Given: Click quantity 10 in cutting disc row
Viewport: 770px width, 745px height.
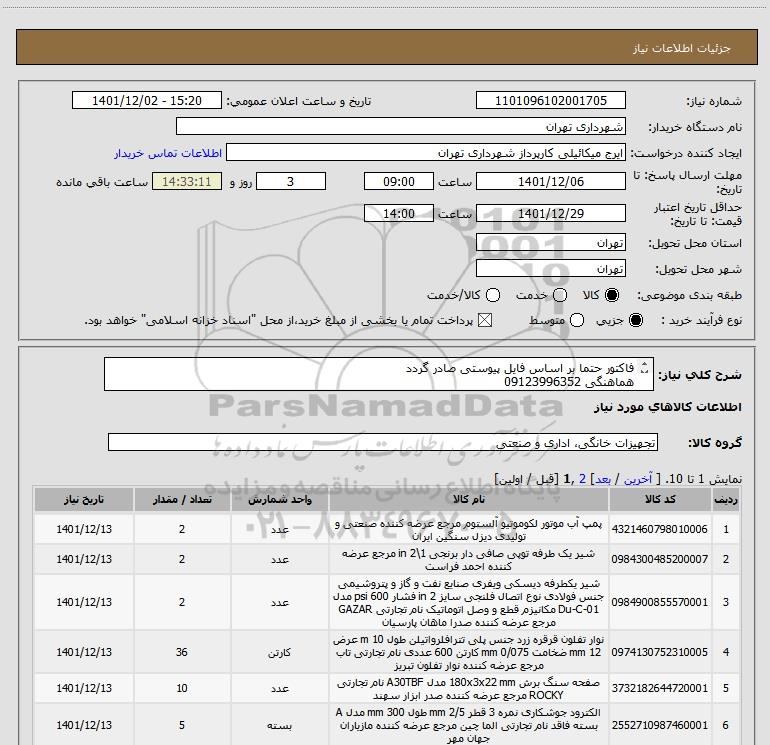Looking at the screenshot, I should (x=182, y=688).
